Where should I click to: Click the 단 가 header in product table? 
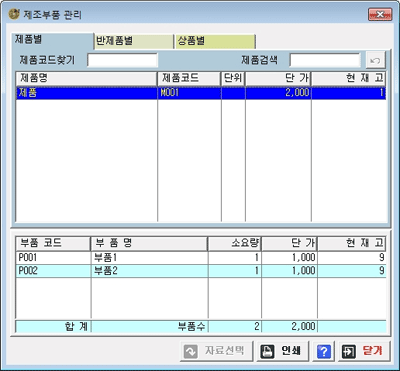(278, 78)
